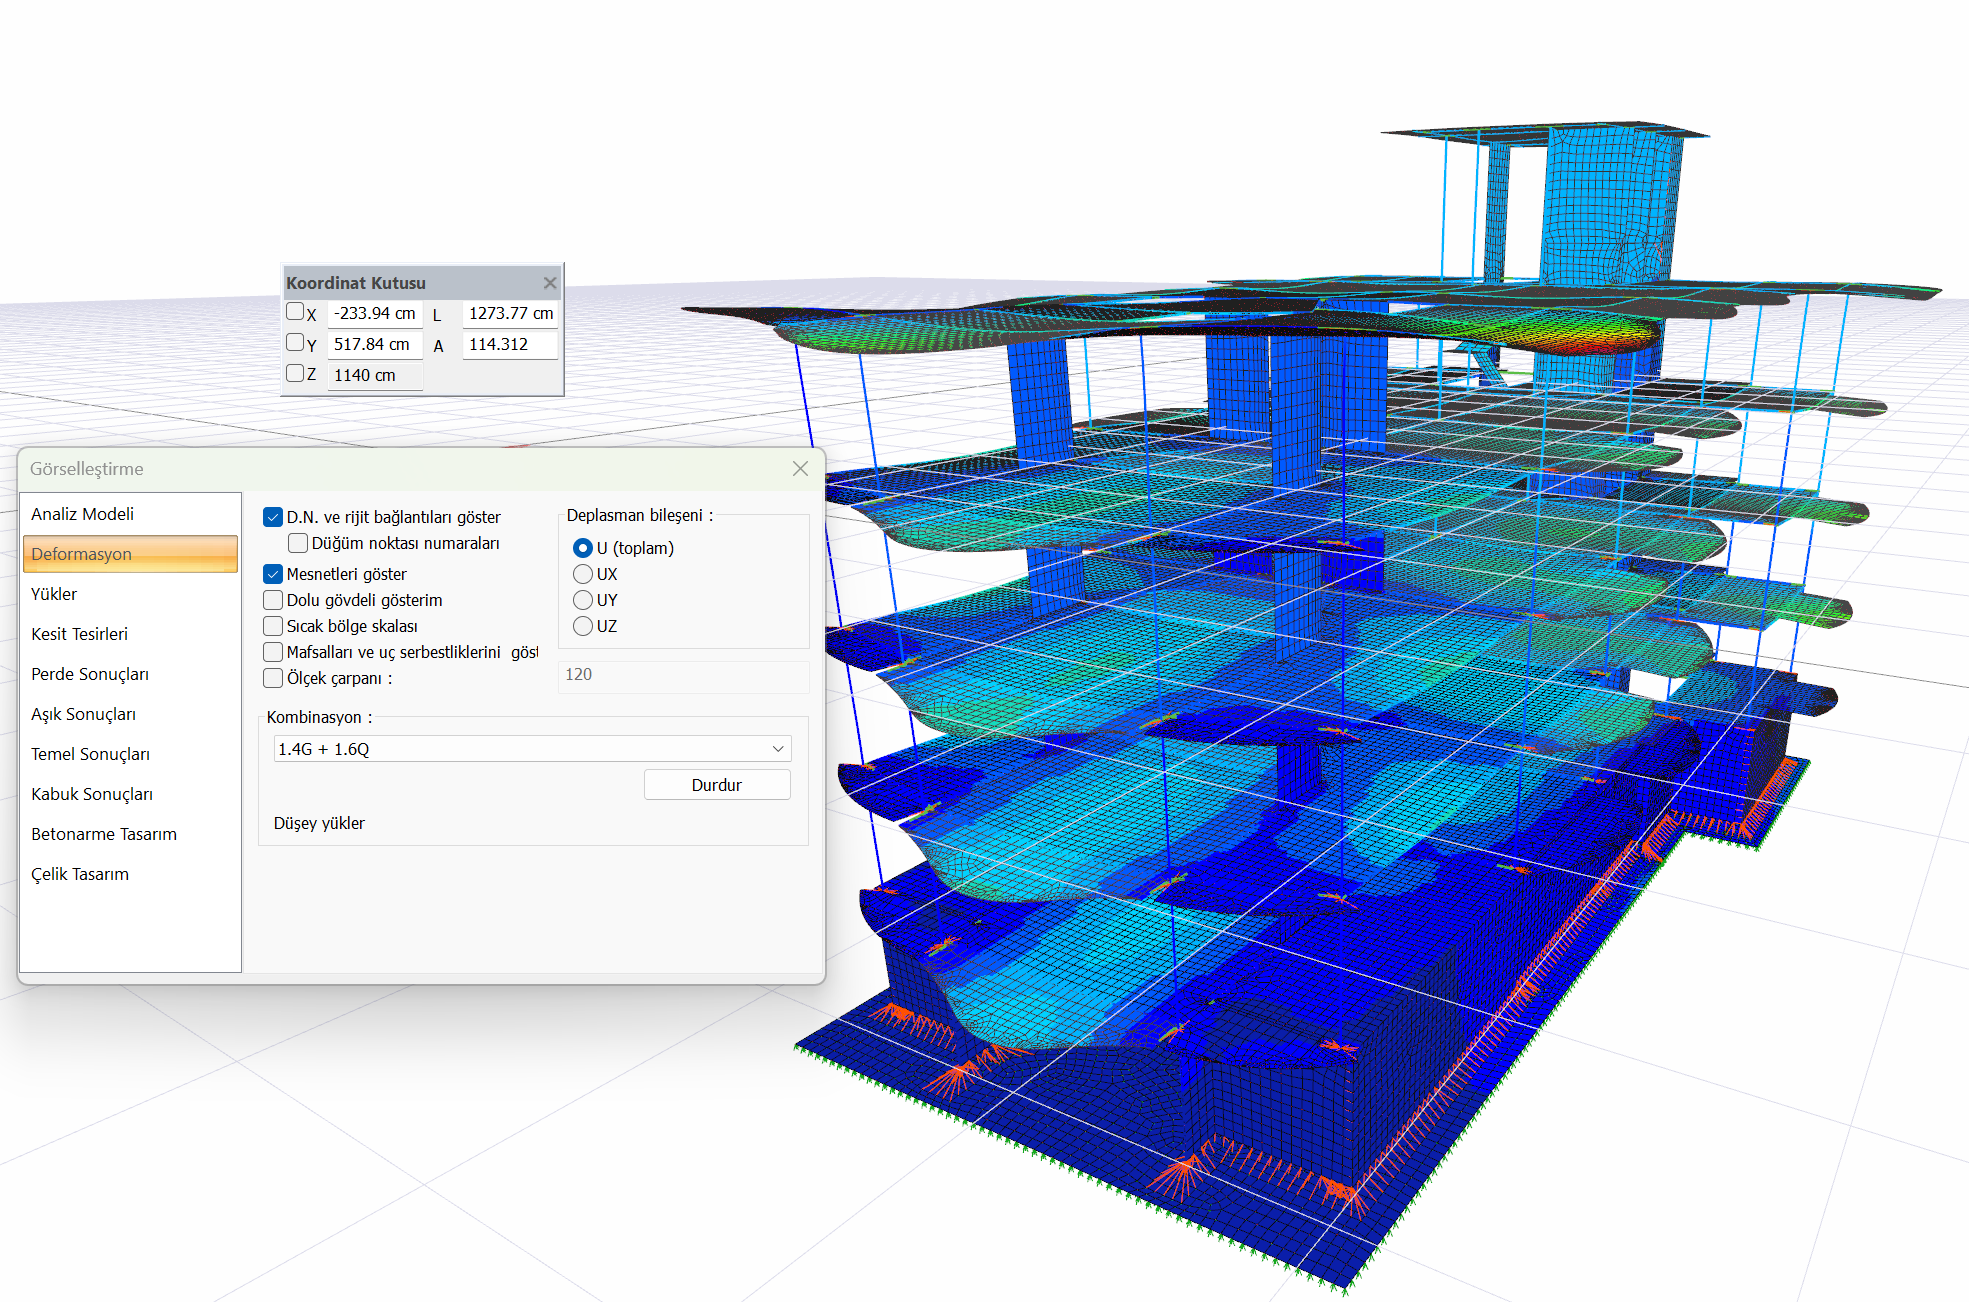Select the UX displacement component

tap(583, 574)
